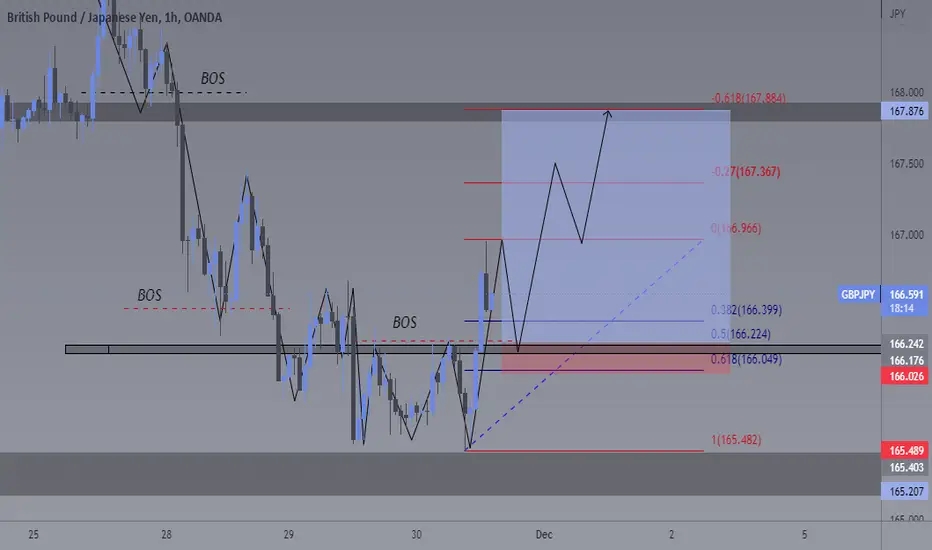This screenshot has width=932, height=550.
Task: Click the 167.000 price scale label
Action: pyautogui.click(x=906, y=235)
